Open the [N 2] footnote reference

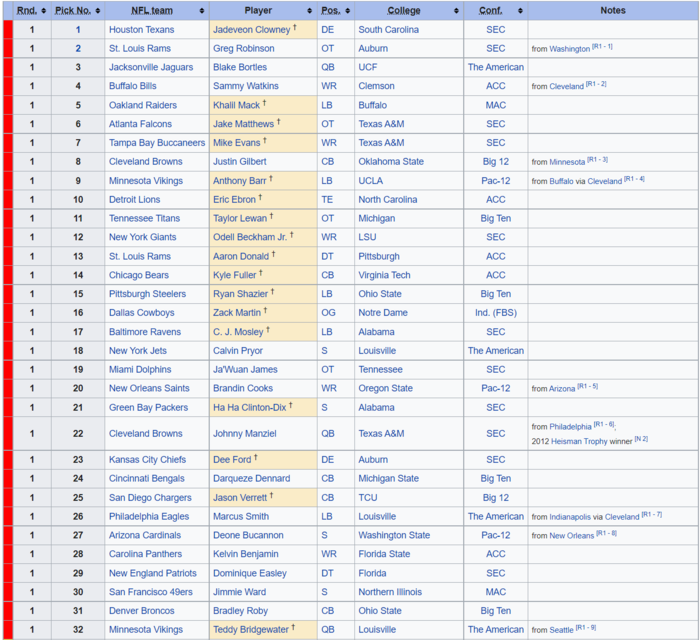[644, 439]
